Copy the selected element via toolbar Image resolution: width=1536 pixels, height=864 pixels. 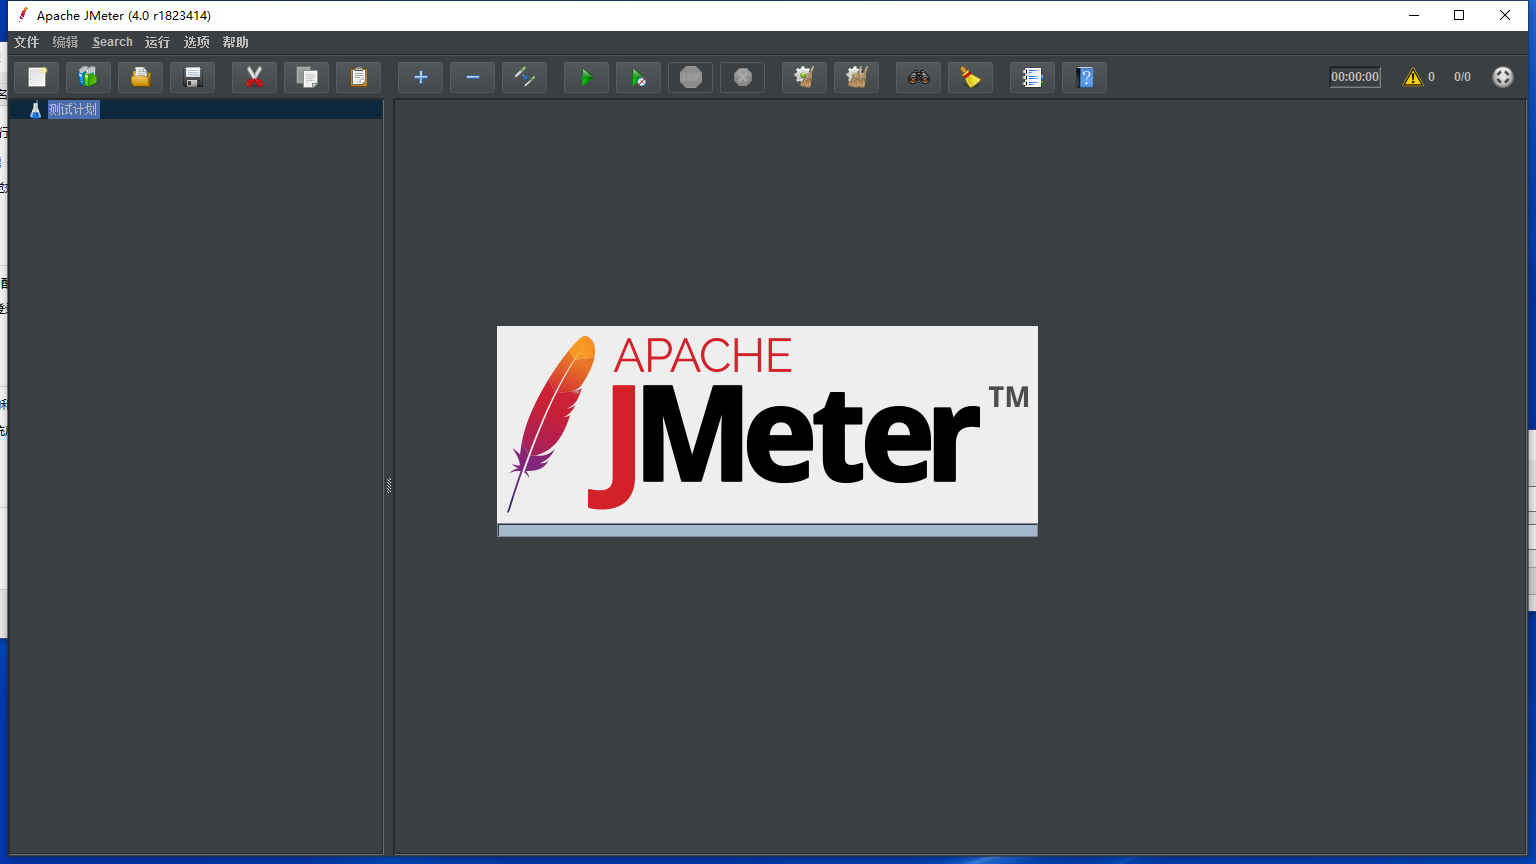coord(307,77)
